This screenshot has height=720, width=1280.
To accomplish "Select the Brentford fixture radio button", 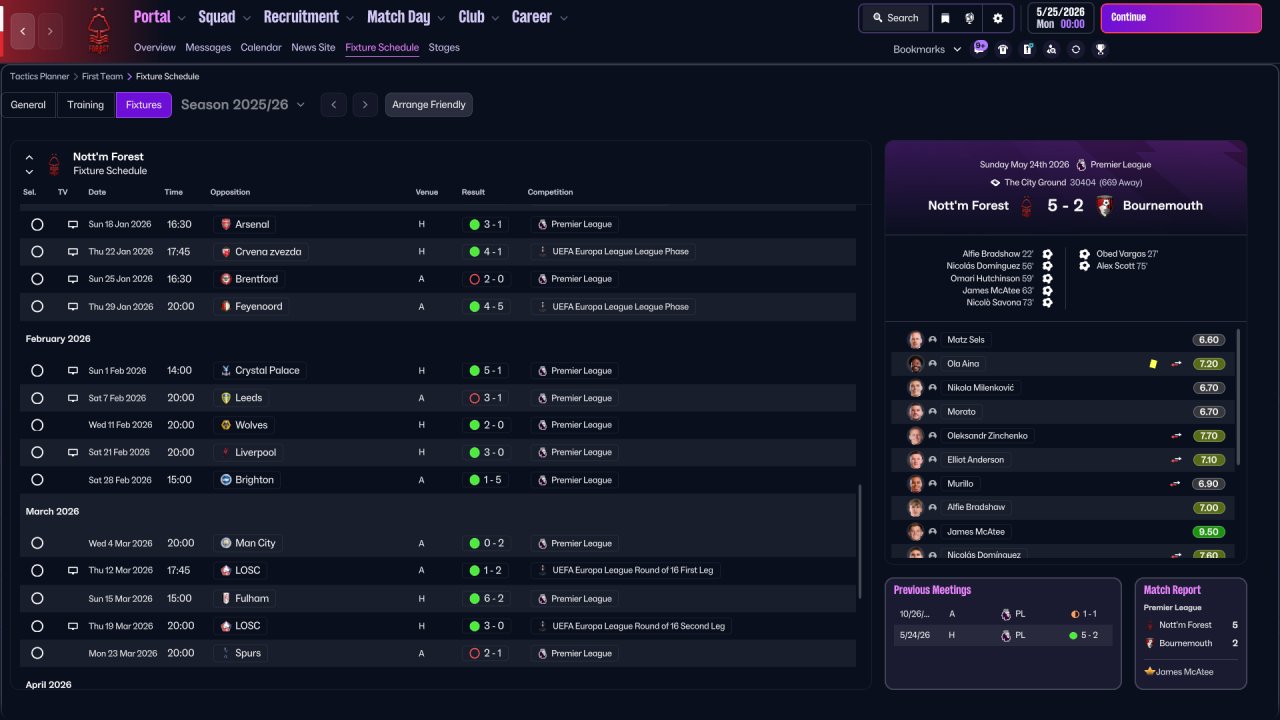I will tap(37, 279).
